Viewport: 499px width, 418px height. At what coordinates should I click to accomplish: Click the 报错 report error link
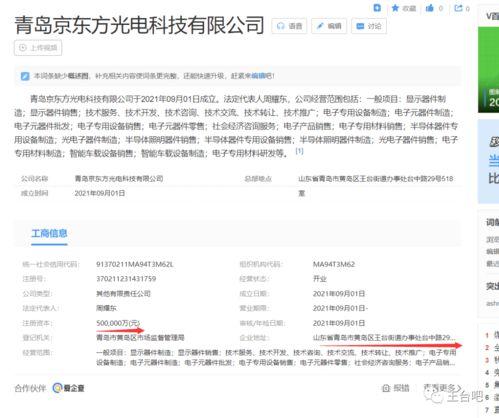point(396,388)
